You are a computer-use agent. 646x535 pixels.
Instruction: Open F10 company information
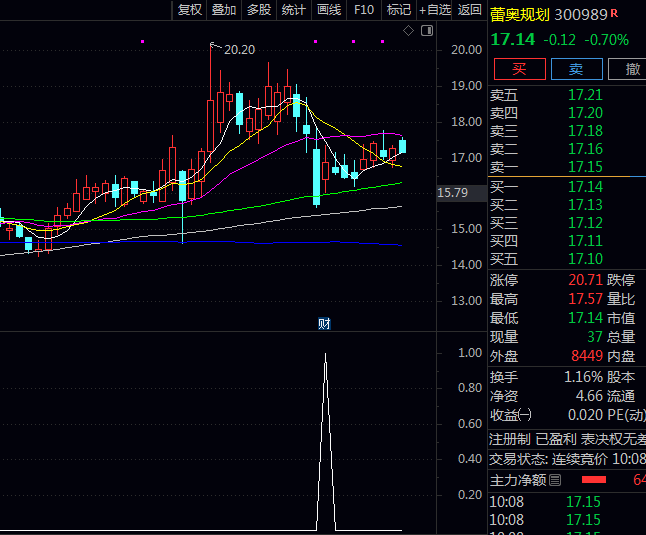point(364,10)
